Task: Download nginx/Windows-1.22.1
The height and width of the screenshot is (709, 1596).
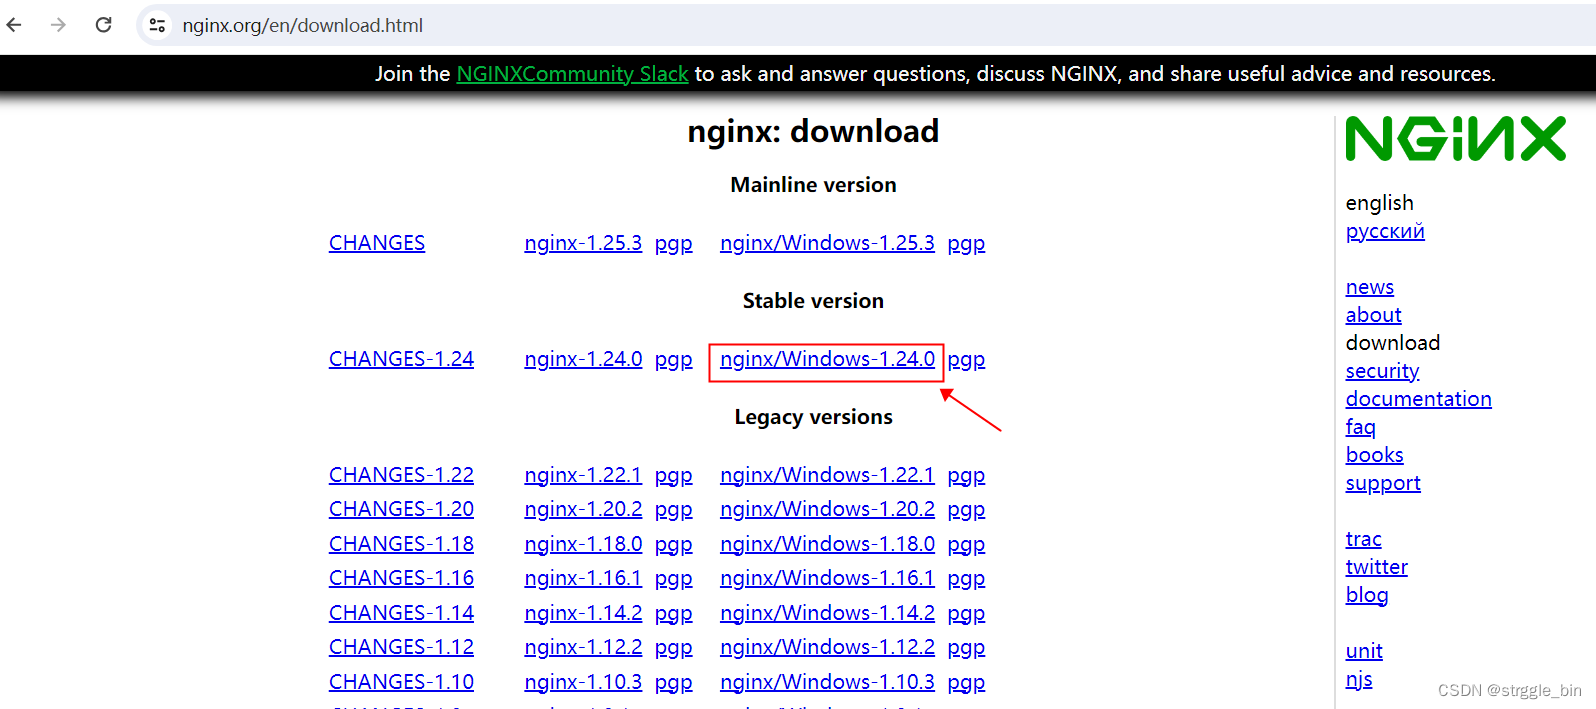Action: pos(827,475)
